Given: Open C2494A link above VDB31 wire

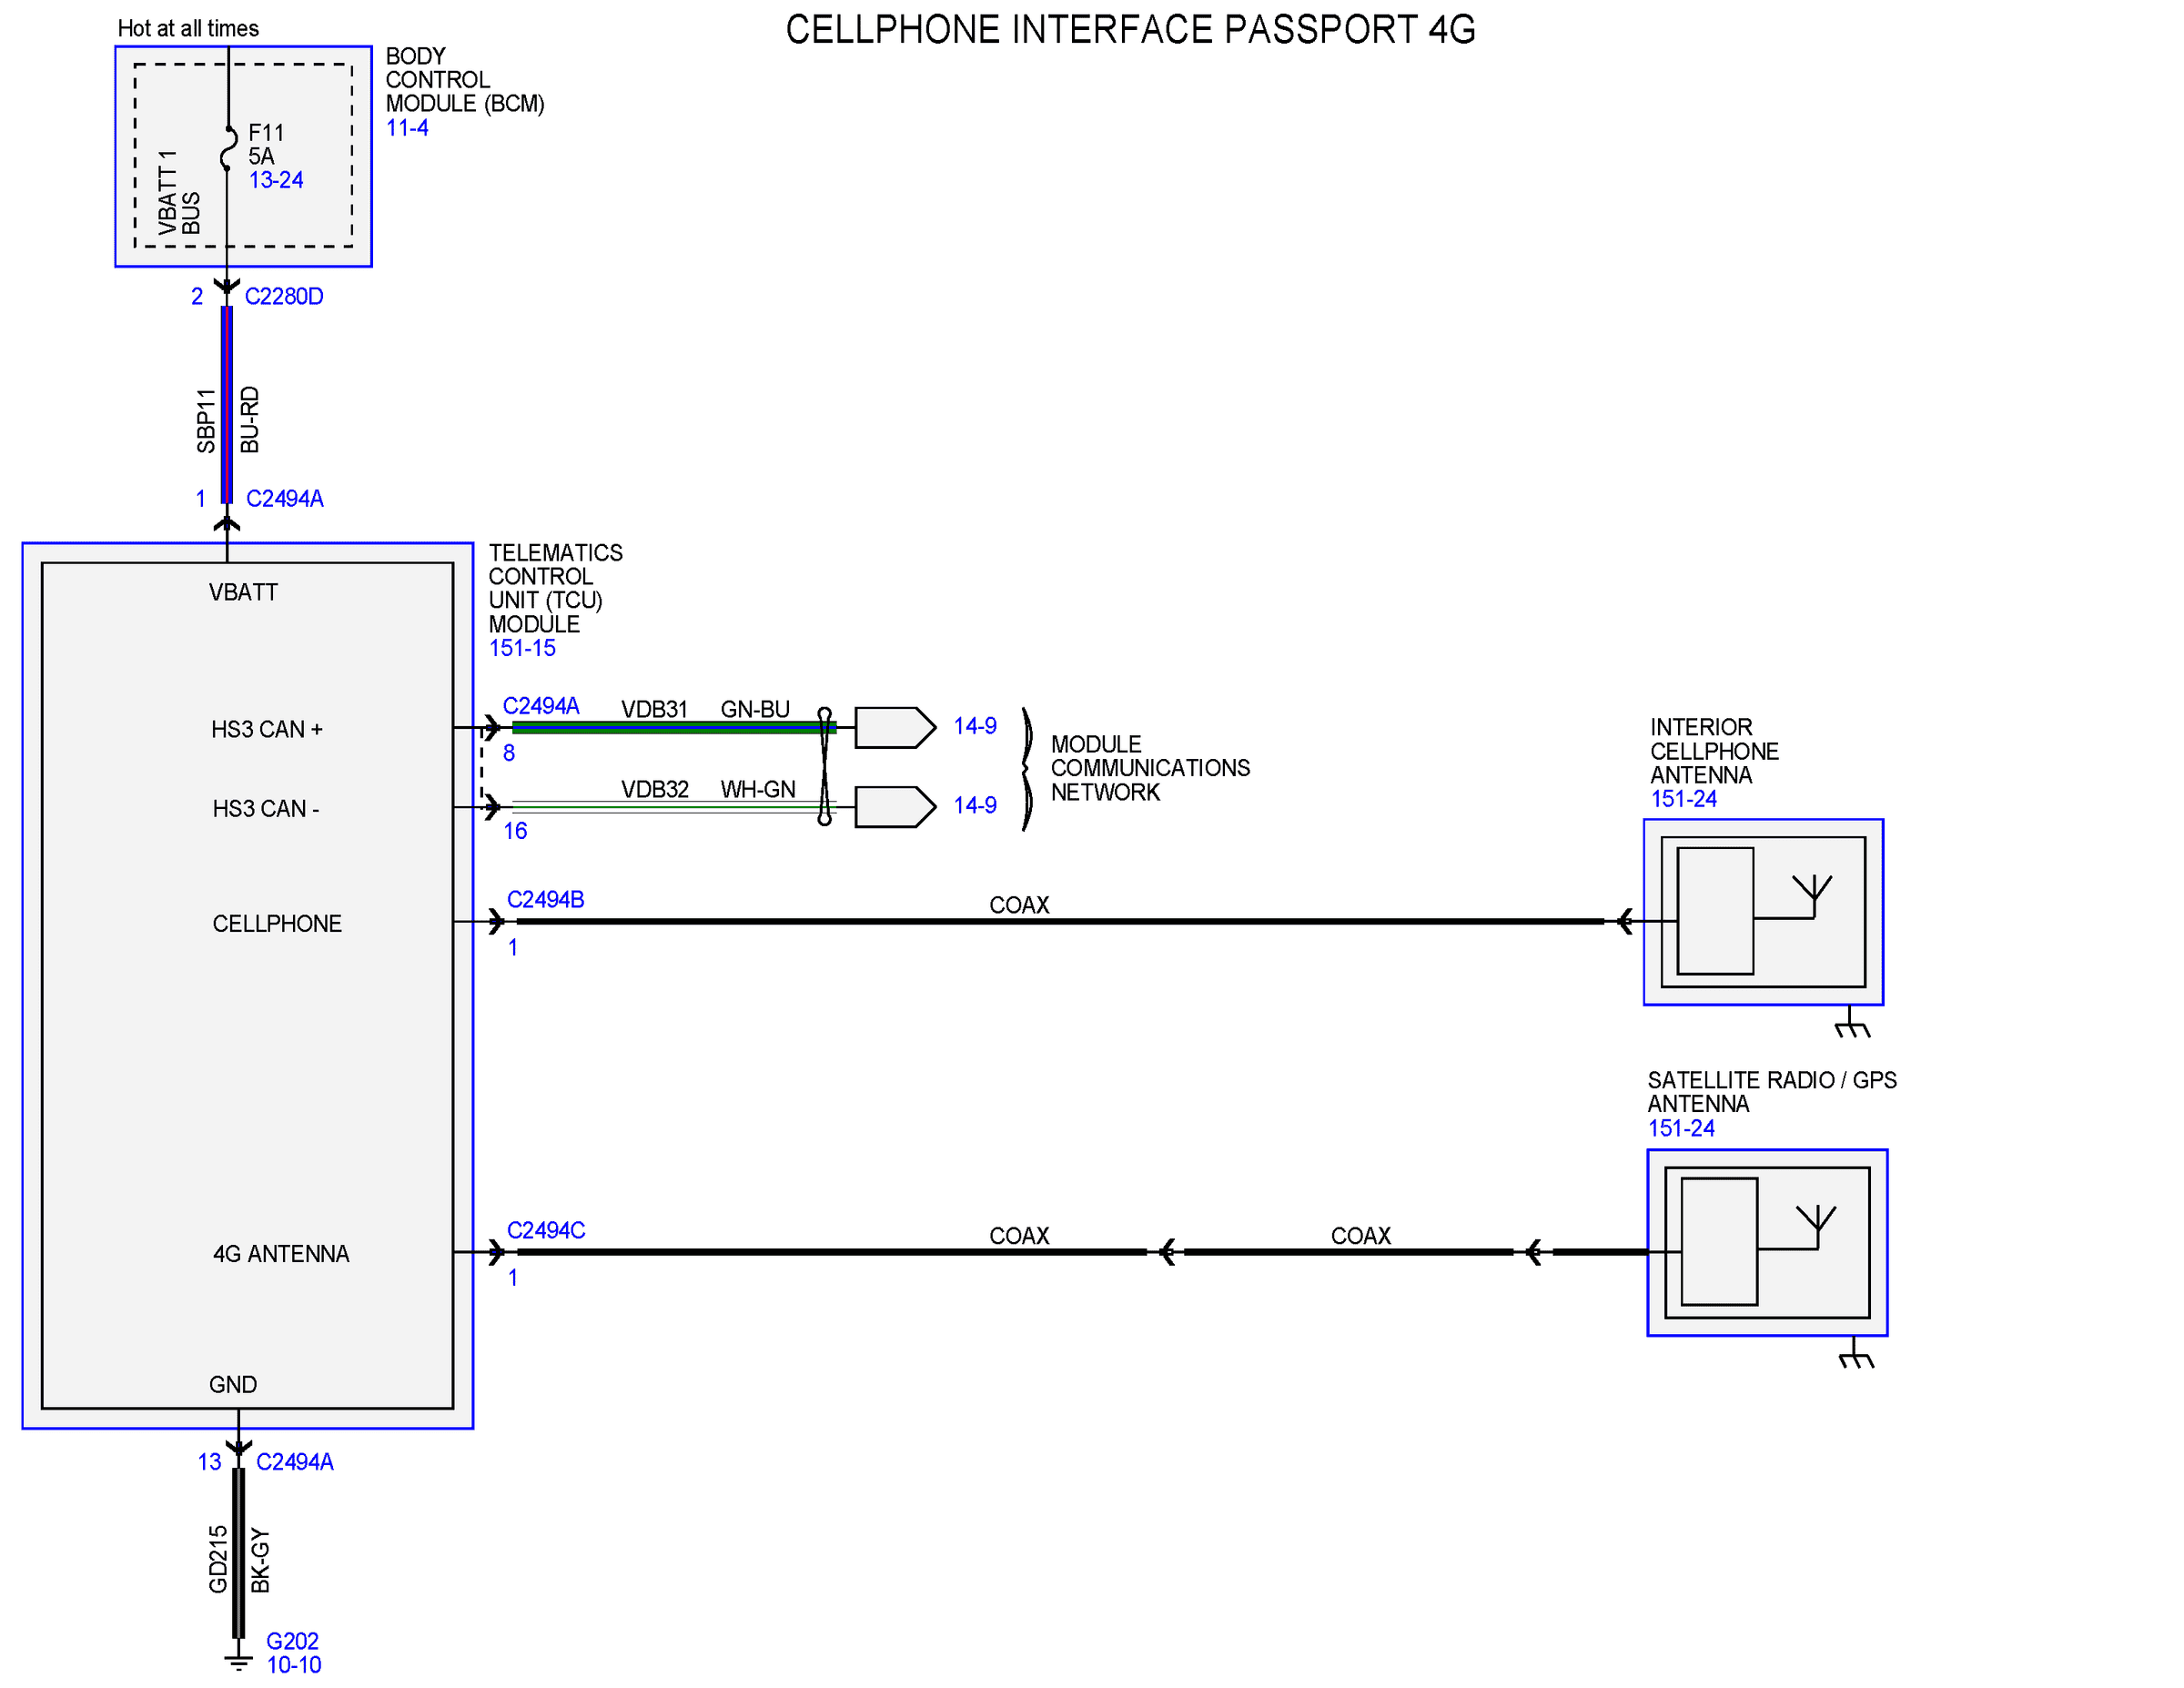Looking at the screenshot, I should (x=541, y=706).
